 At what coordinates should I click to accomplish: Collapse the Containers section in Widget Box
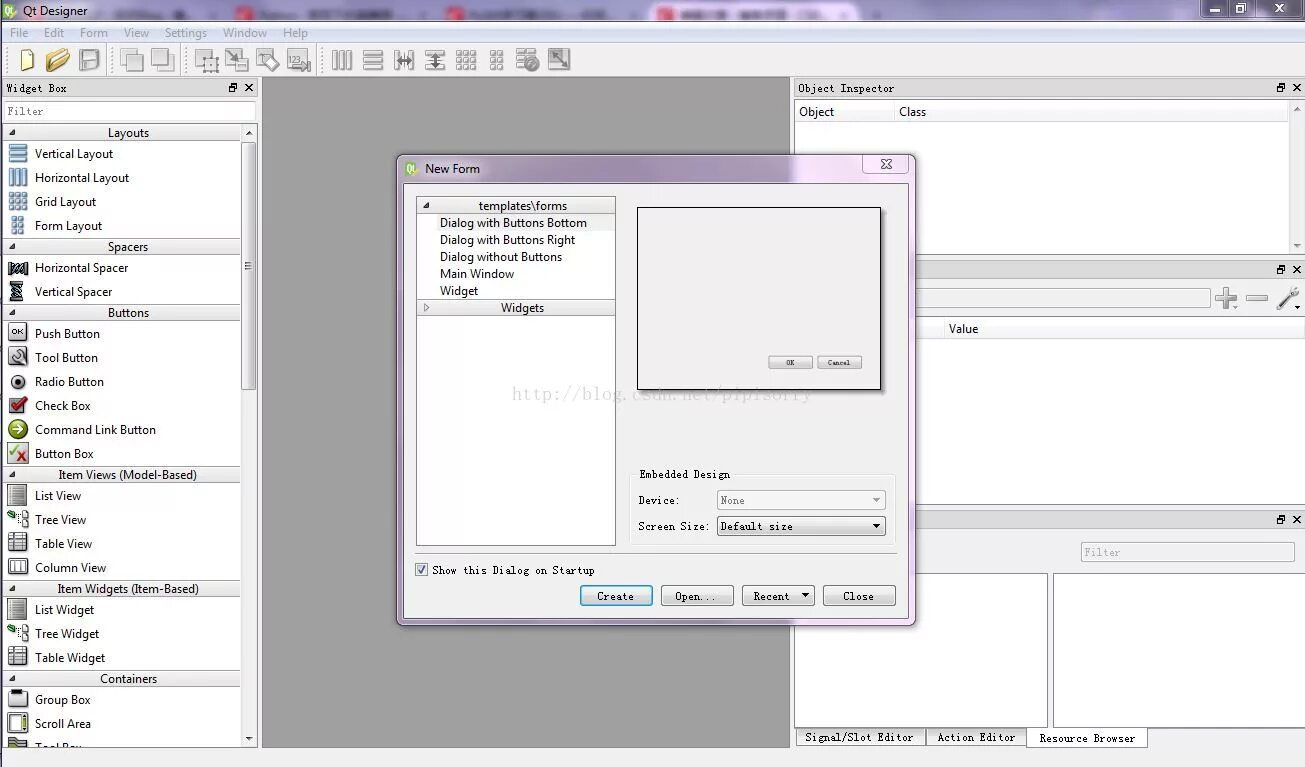(12, 679)
